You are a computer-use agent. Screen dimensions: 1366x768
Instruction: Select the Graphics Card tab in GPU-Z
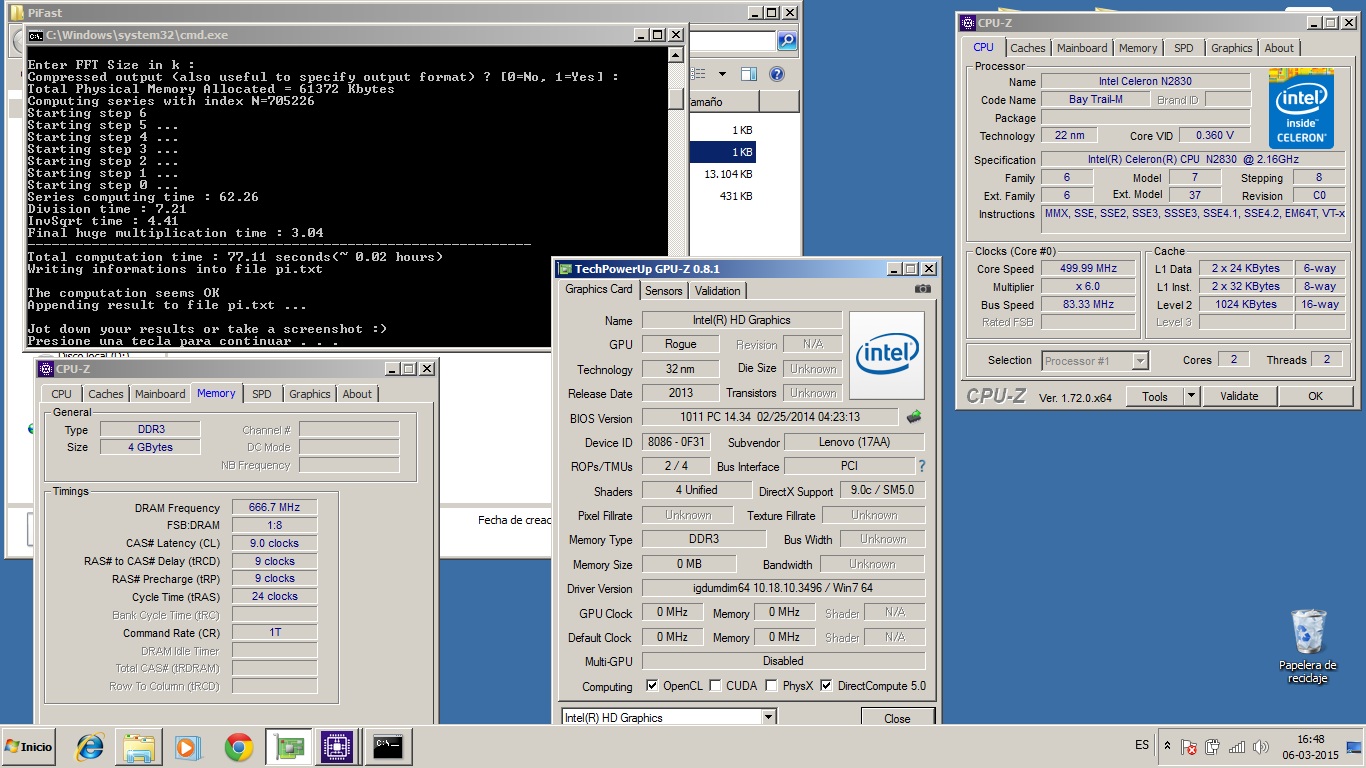599,289
